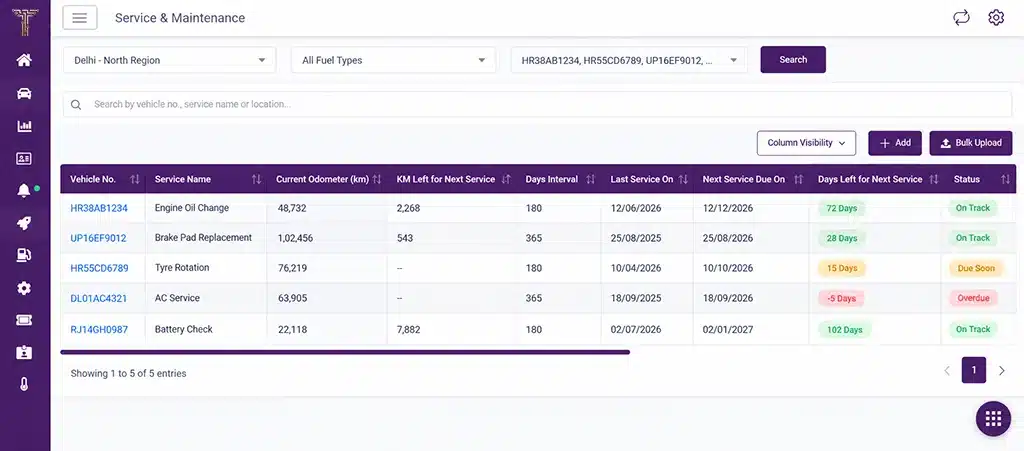Open the badge icon in sidebar
The width and height of the screenshot is (1024, 451).
tap(24, 352)
